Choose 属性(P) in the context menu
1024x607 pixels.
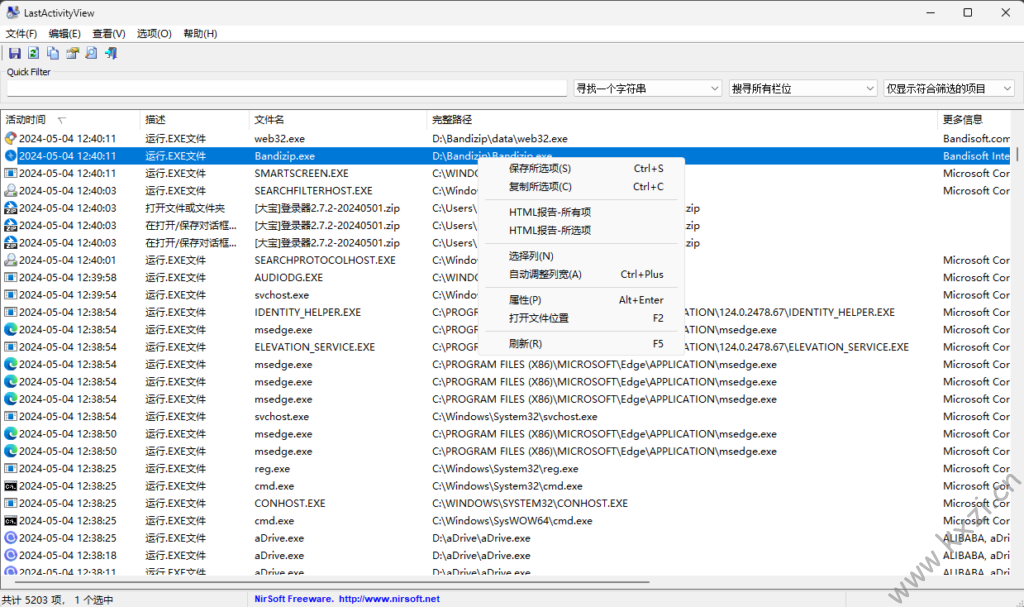pos(581,300)
